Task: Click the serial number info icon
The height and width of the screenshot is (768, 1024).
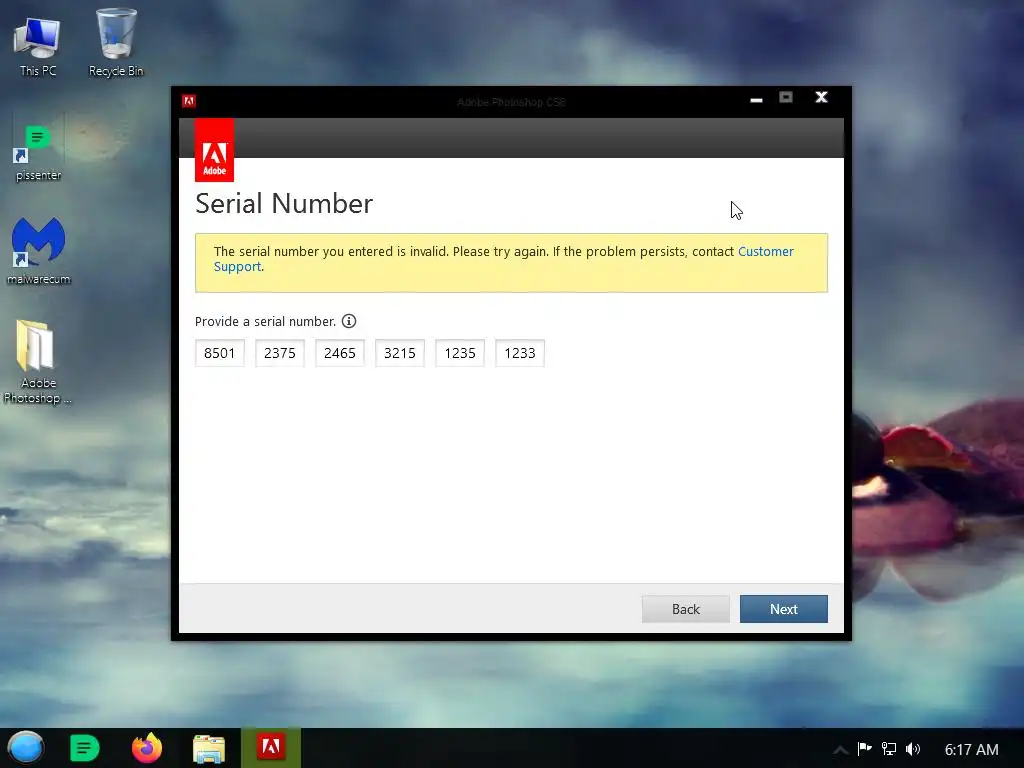Action: [x=349, y=321]
